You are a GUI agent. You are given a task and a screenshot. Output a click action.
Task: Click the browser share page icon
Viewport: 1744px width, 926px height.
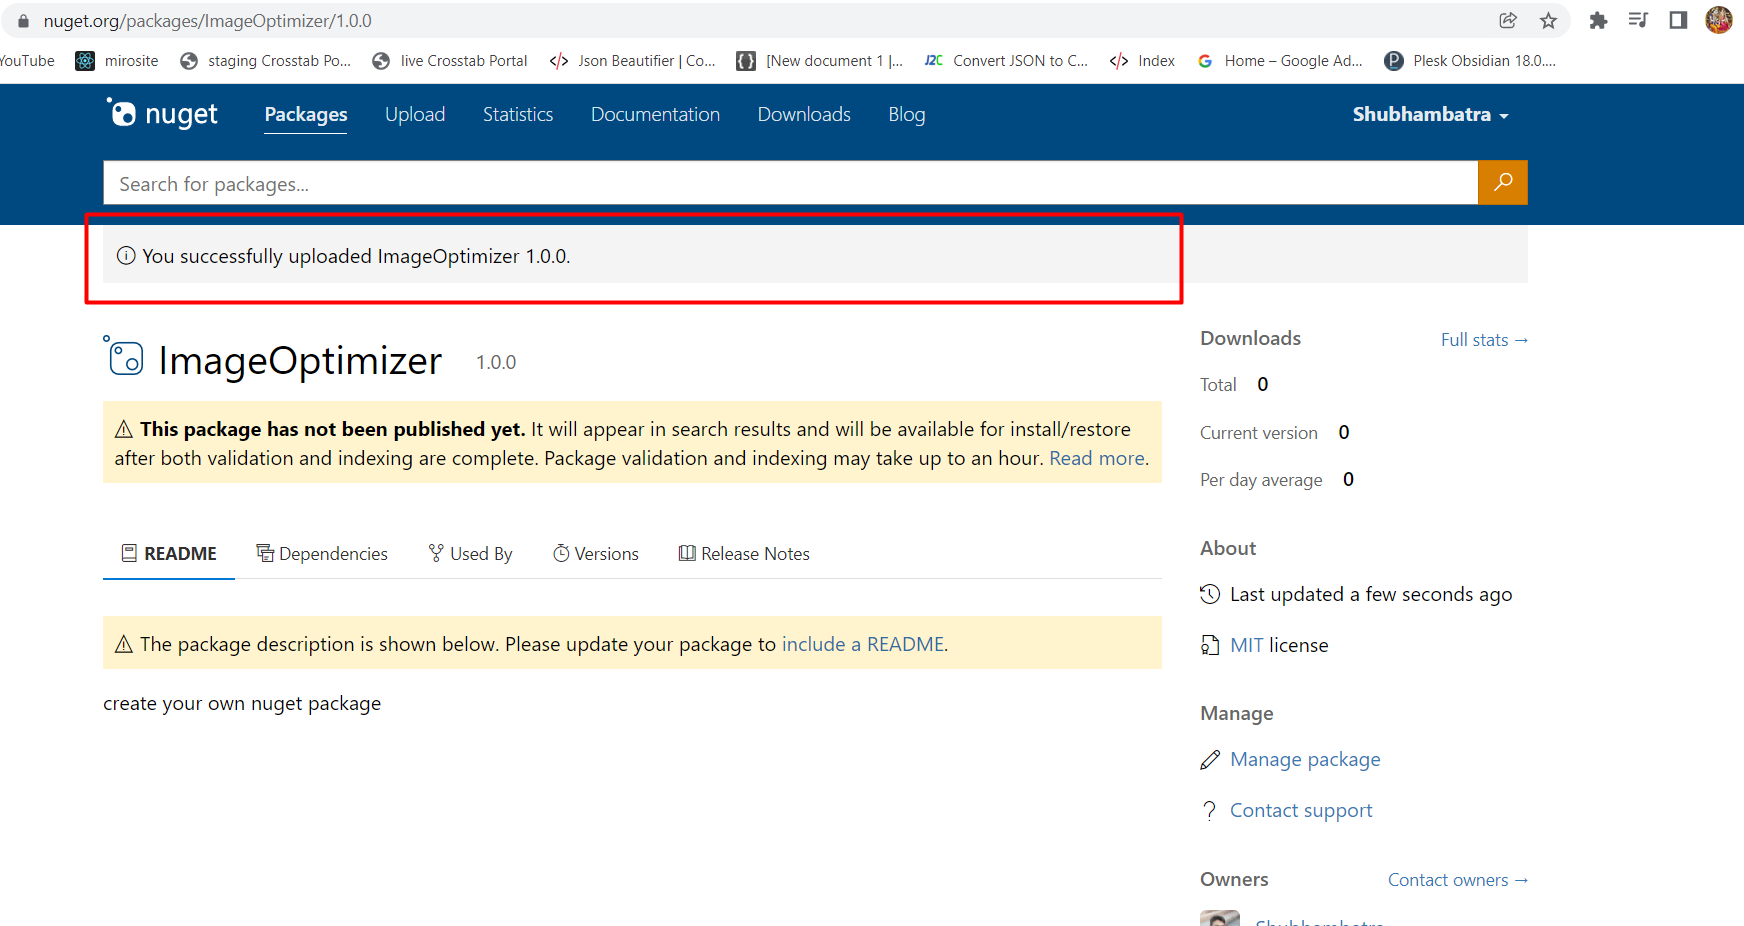(x=1508, y=20)
